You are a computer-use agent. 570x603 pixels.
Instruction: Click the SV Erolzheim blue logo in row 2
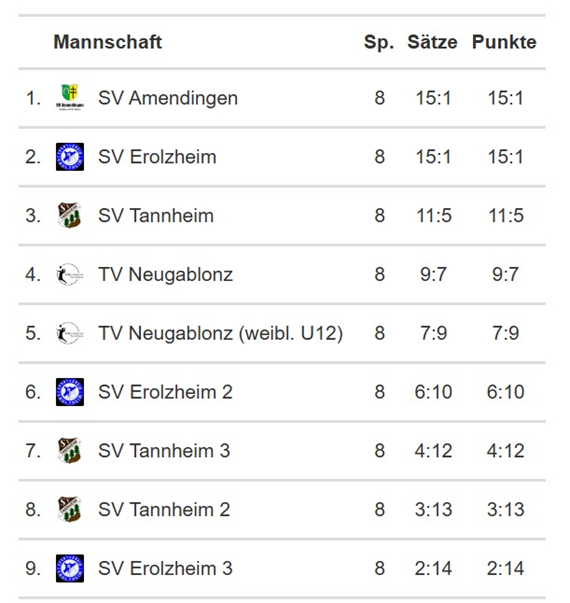point(70,157)
